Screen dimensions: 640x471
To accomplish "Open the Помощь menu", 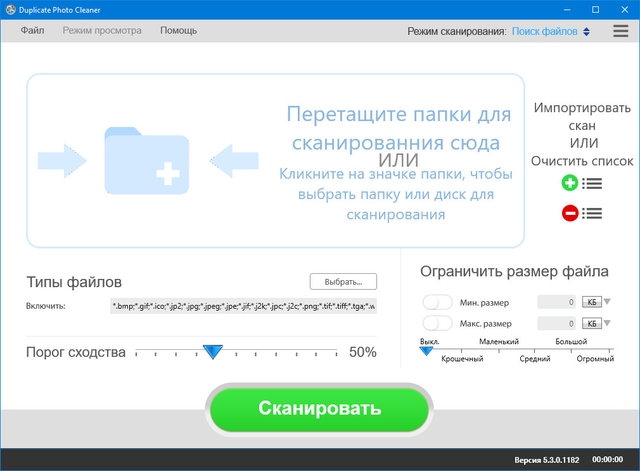I will [178, 31].
